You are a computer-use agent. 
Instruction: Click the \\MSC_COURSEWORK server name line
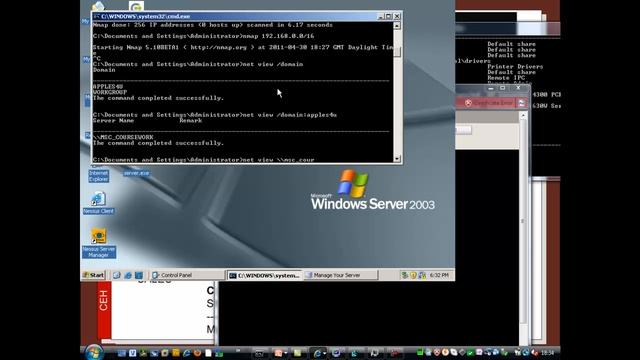tap(123, 137)
